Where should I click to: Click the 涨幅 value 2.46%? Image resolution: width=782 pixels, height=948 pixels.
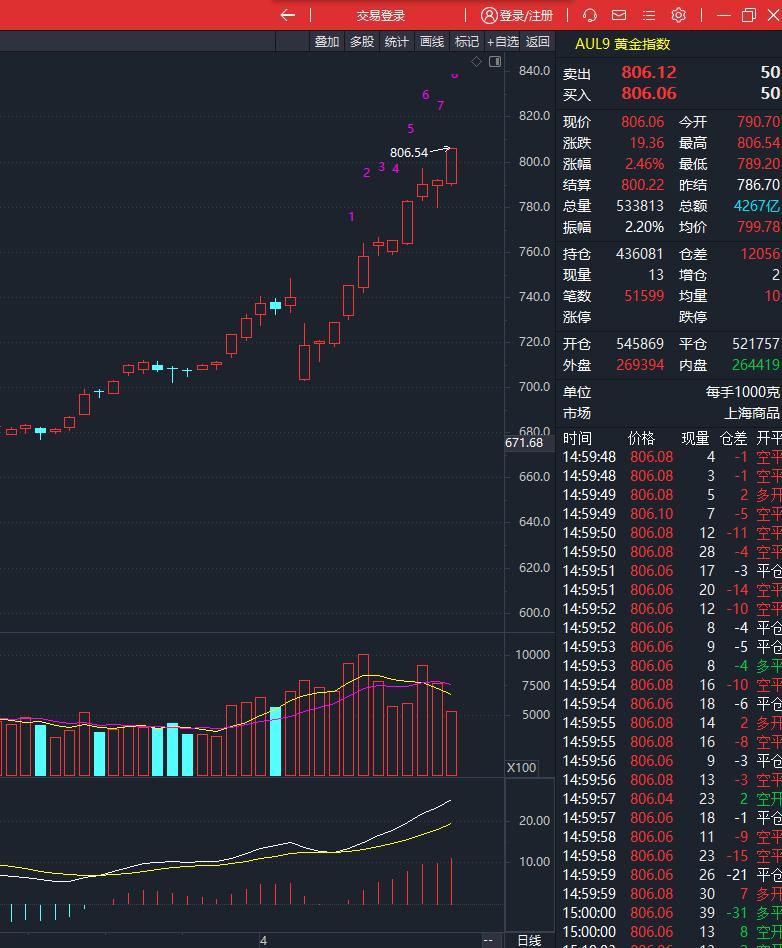coord(644,164)
